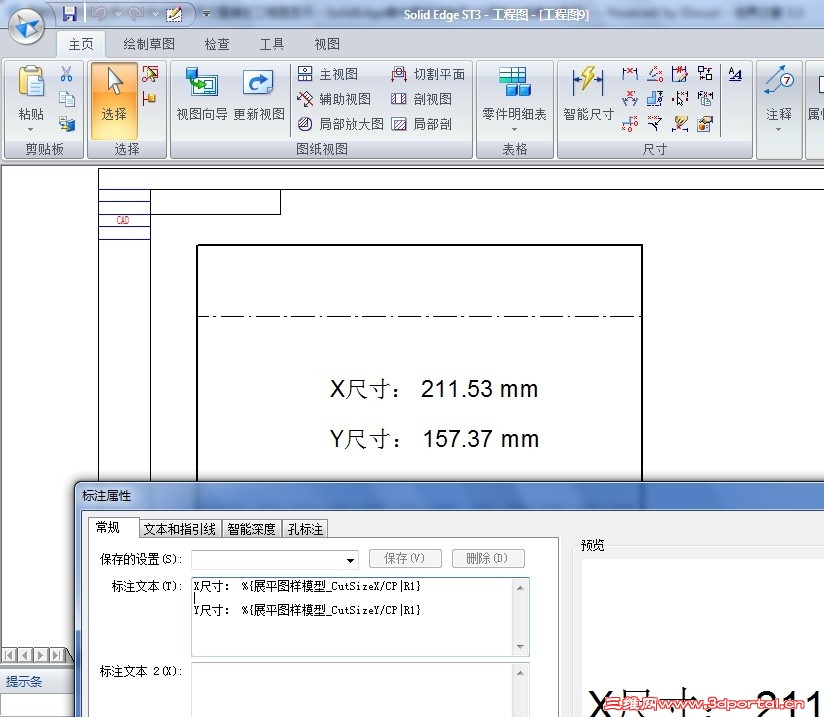Select the X尺寸 211.53 mm callout text
824x717 pixels.
click(434, 390)
